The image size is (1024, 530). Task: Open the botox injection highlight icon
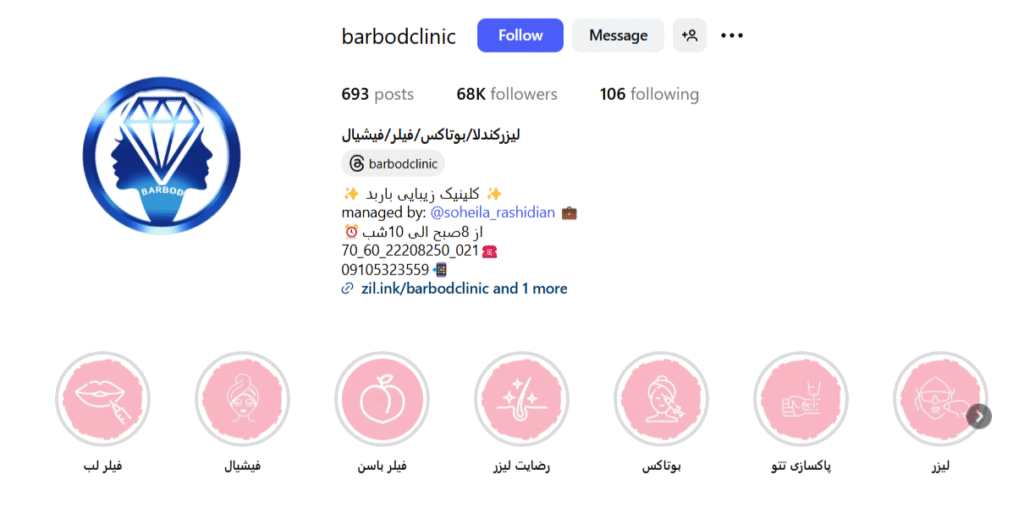[662, 399]
